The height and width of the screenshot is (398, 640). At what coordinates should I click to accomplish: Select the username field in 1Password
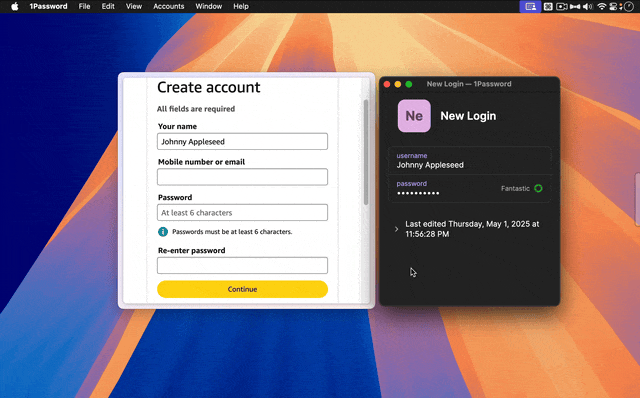(x=469, y=161)
